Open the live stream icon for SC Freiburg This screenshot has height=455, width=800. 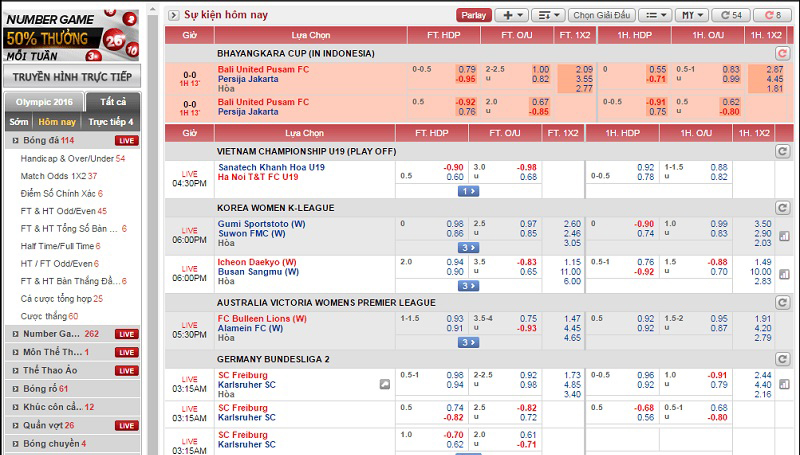(x=384, y=384)
